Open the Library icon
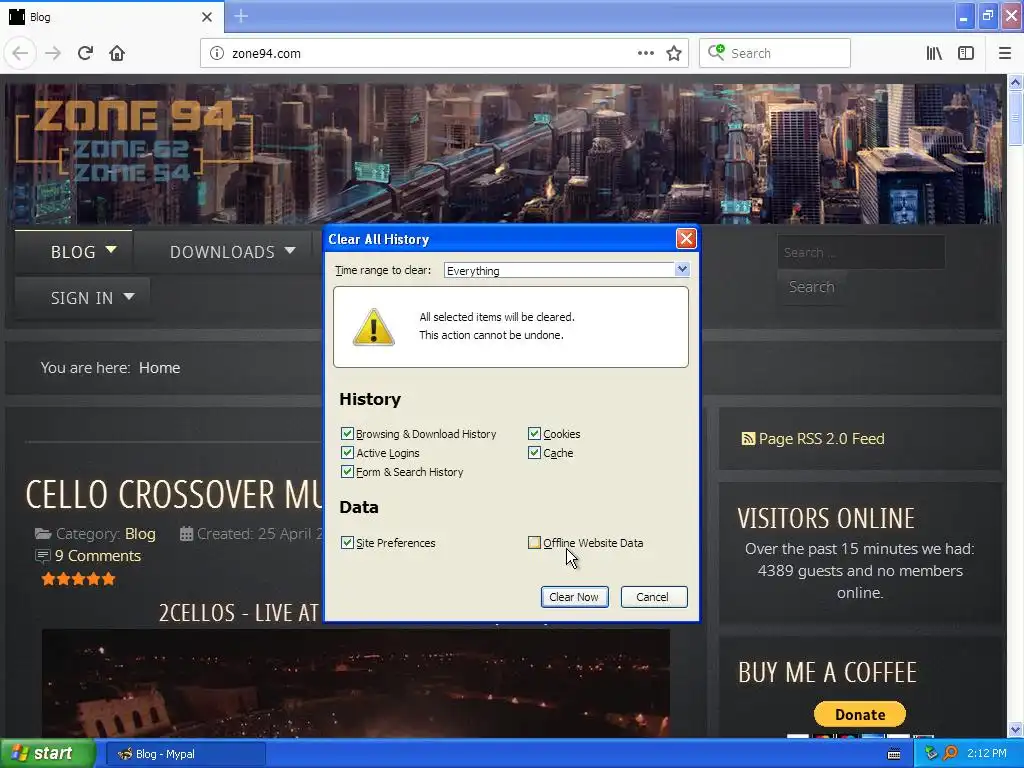 934,53
